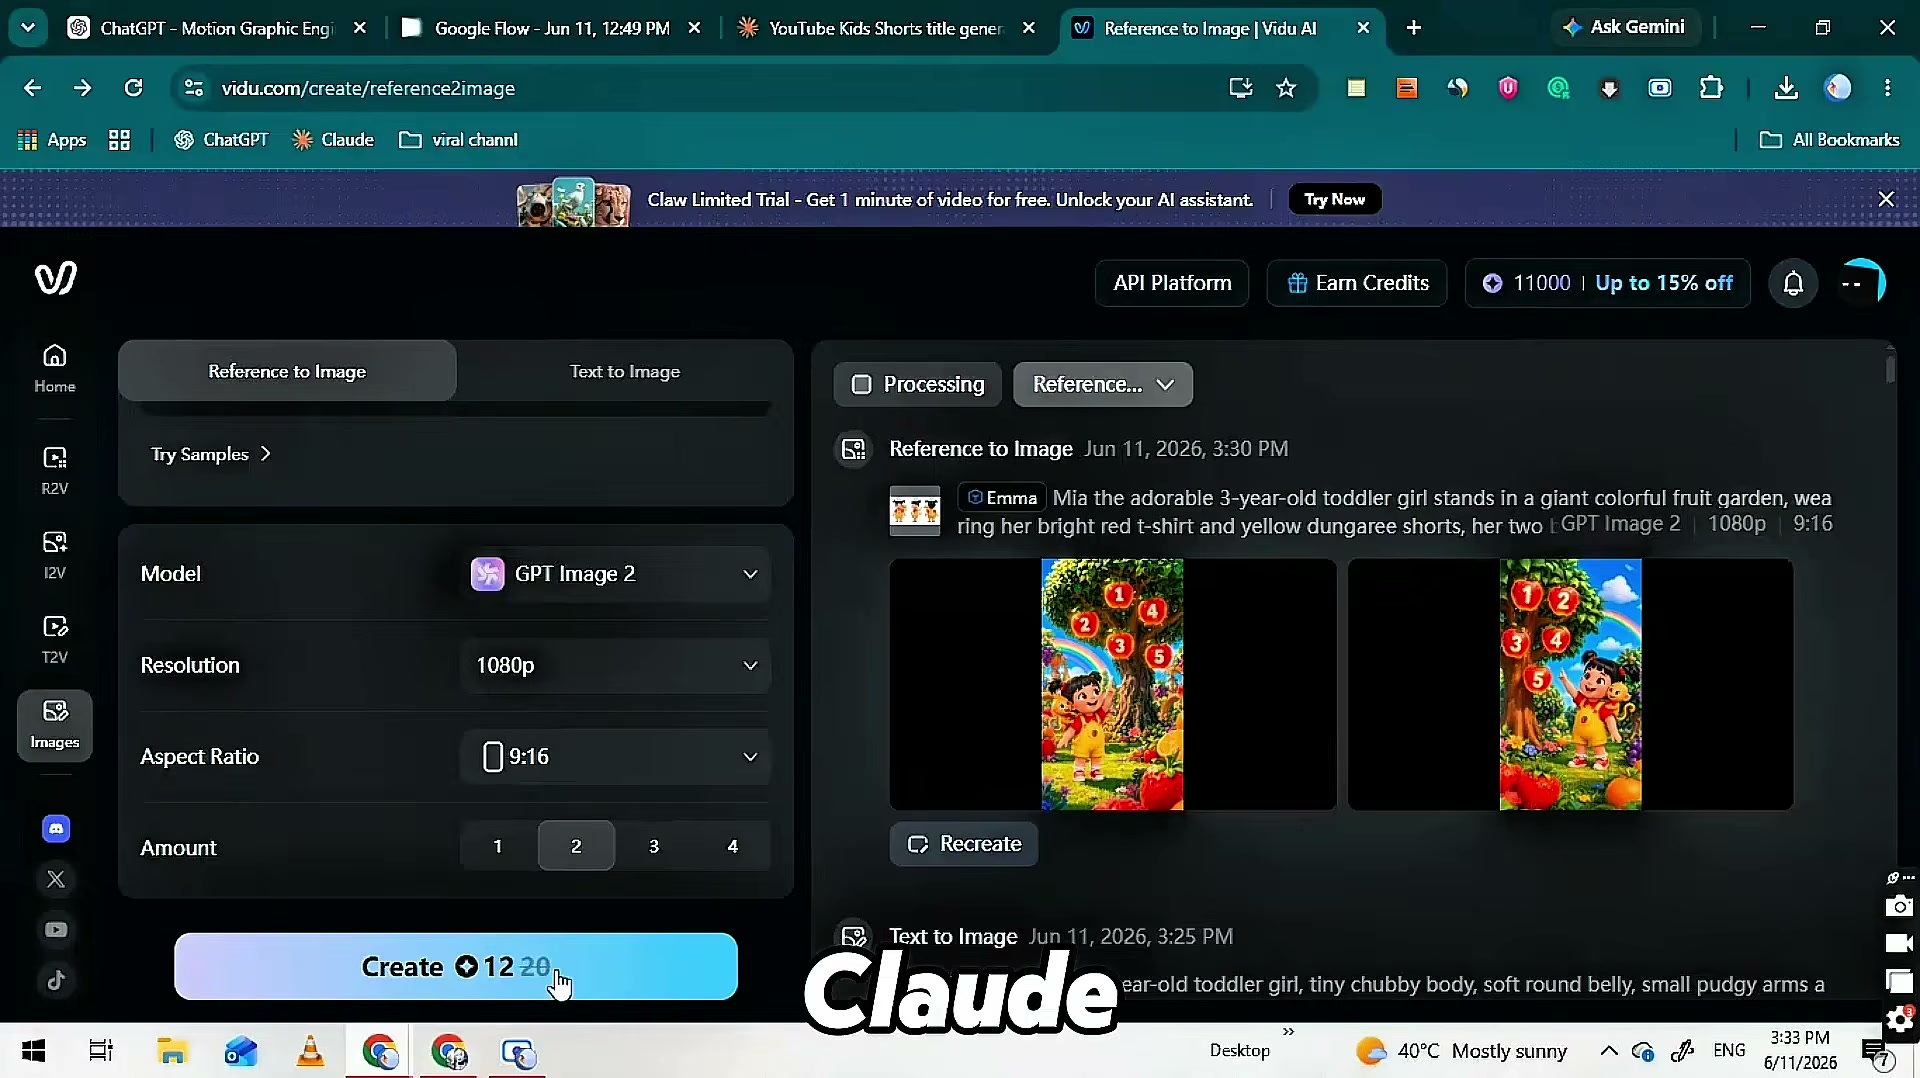Viewport: 1920px width, 1078px height.
Task: Open the YouTube link in sidebar
Action: (56, 930)
